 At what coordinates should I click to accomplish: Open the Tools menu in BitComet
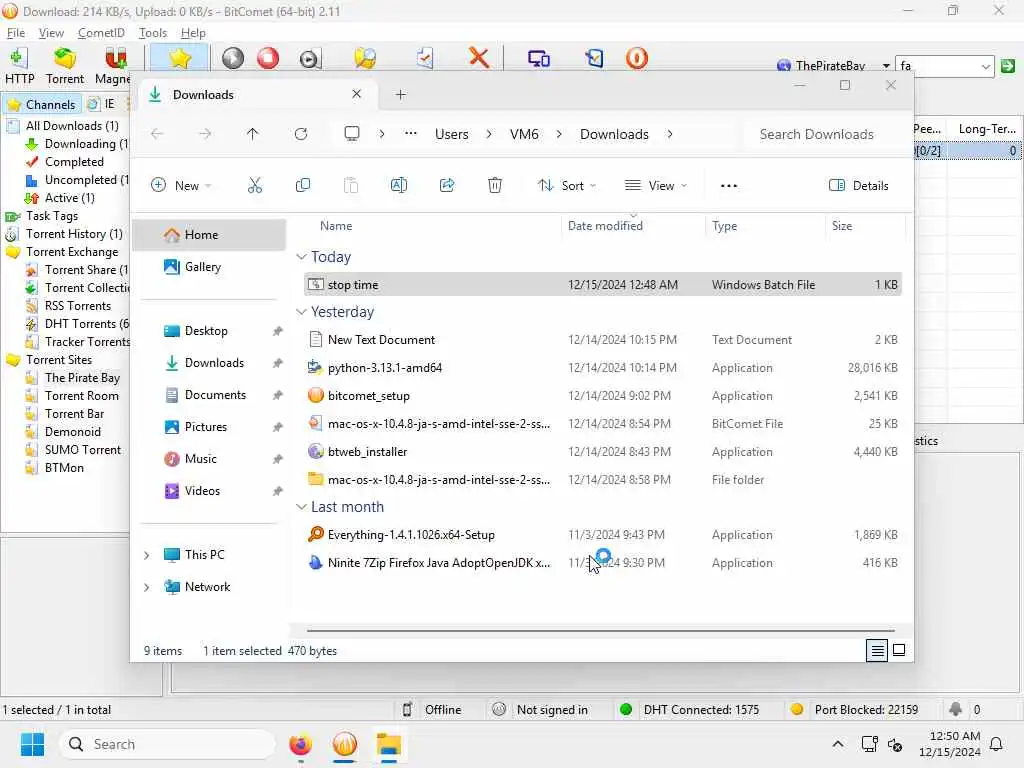(x=153, y=33)
